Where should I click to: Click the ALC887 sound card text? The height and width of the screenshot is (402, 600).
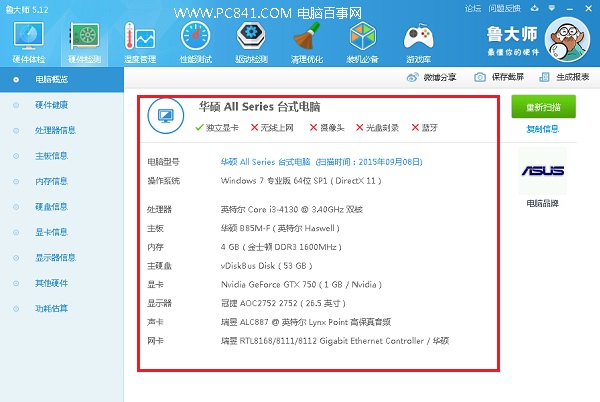tap(306, 322)
